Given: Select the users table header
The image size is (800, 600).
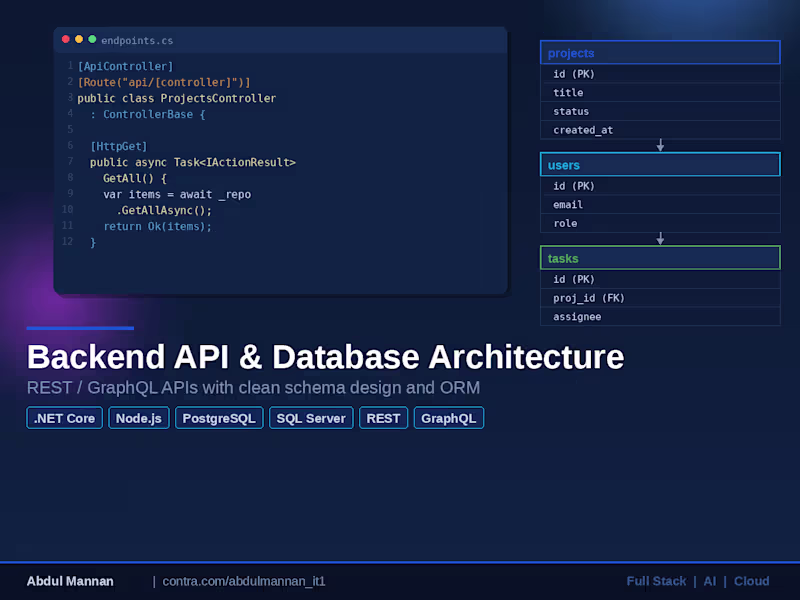Looking at the screenshot, I should (x=660, y=164).
